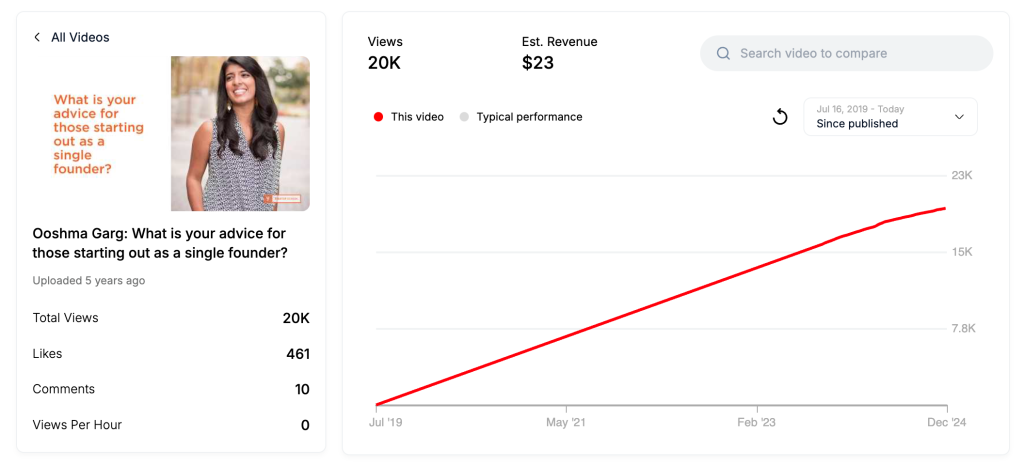Screen dimensions: 1024x465
Task: Click the Feb '23 axis marker
Action: [x=756, y=423]
